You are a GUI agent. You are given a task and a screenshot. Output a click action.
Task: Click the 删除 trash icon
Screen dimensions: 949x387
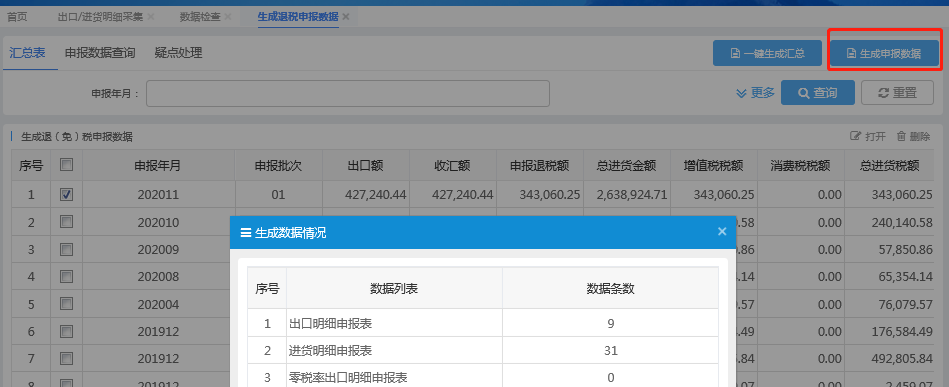[x=901, y=136]
